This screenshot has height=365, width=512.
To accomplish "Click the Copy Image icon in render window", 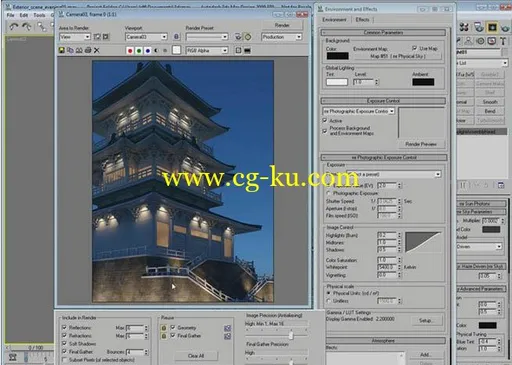I will [x=70, y=50].
